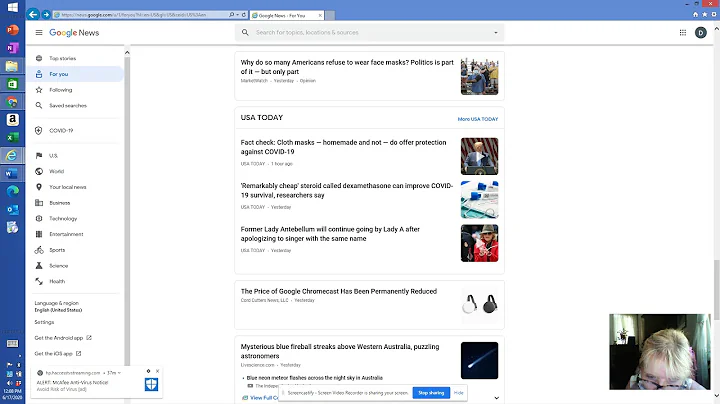Open OneNote from the taskbar
The height and width of the screenshot is (404, 720).
pos(12,48)
